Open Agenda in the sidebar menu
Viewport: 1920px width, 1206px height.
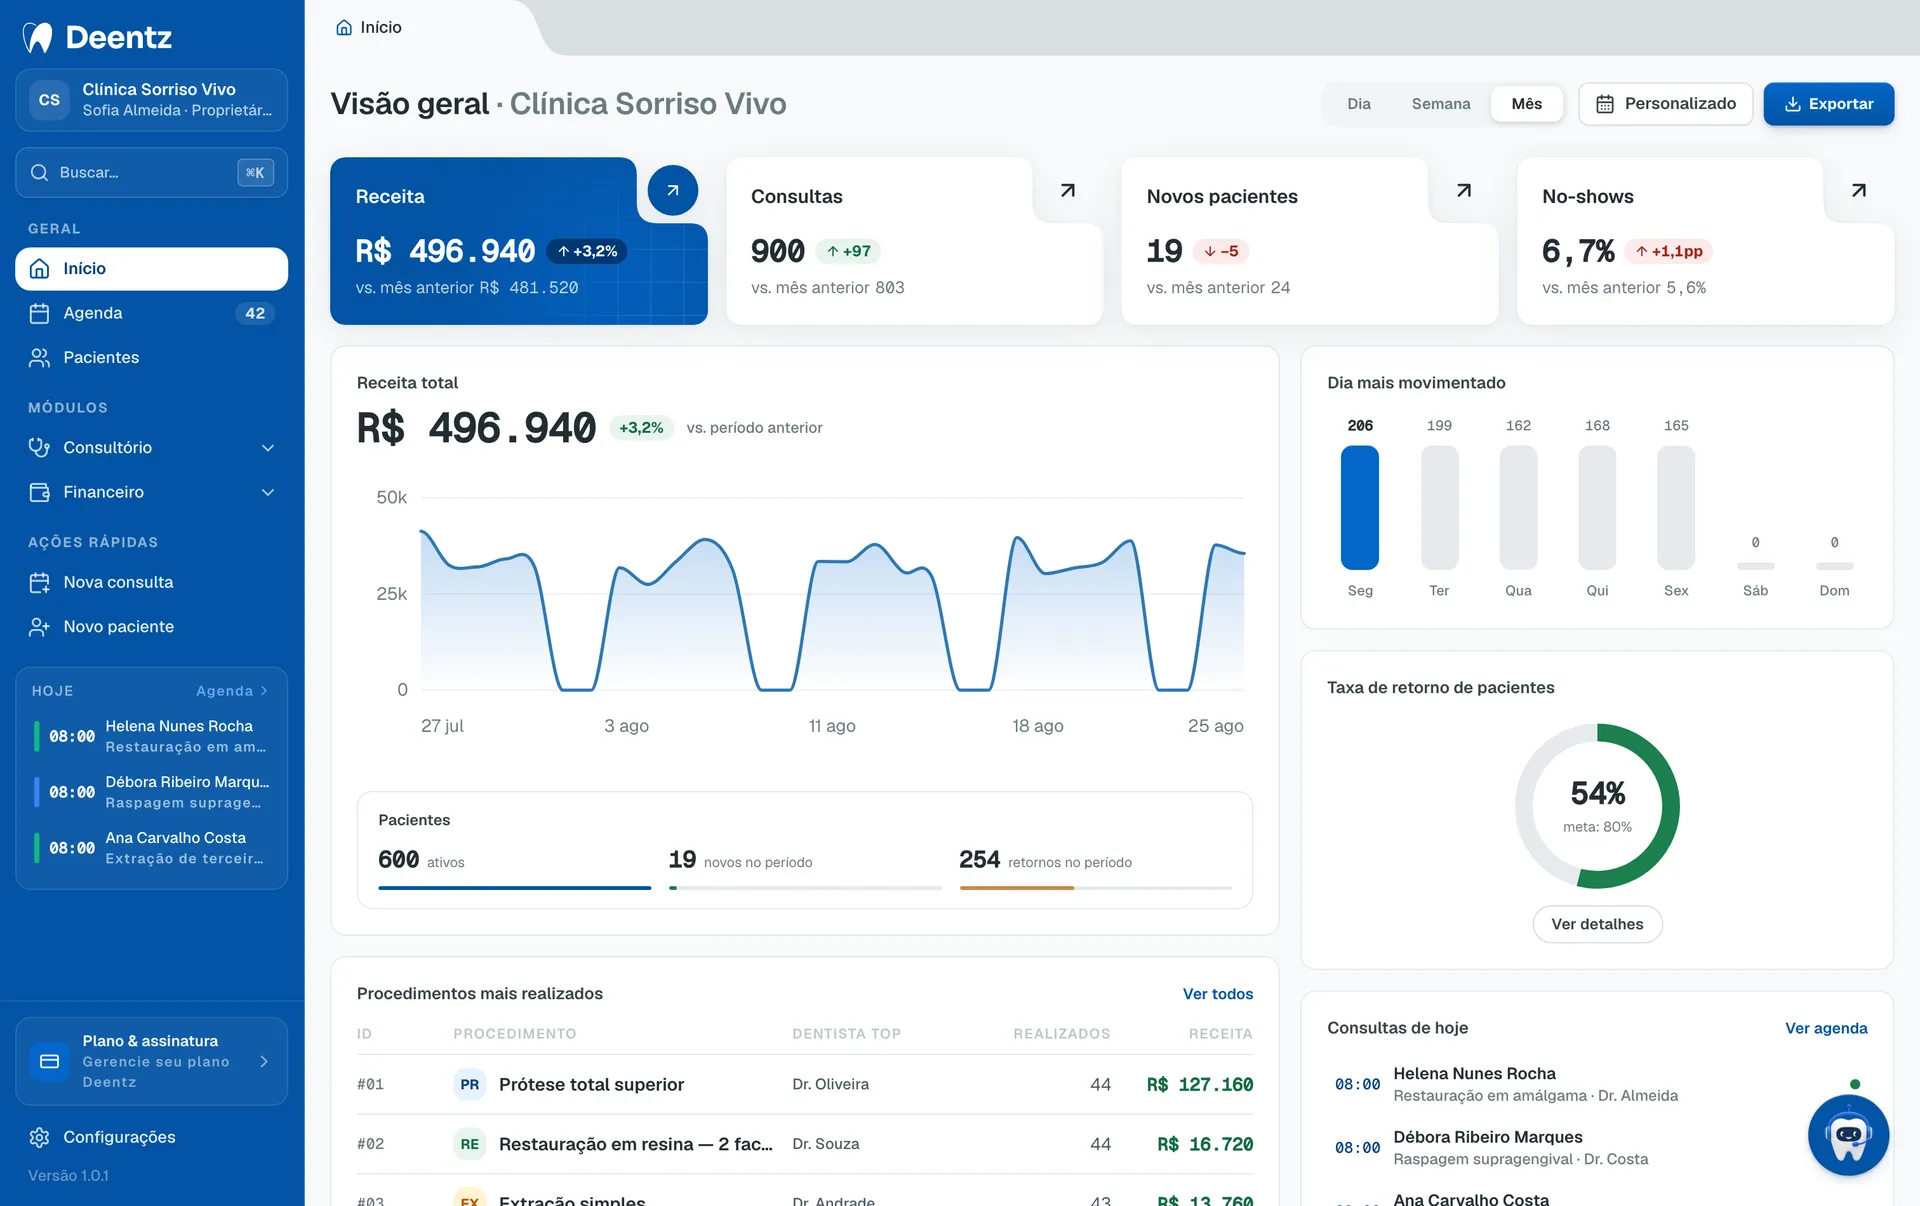[x=152, y=313]
